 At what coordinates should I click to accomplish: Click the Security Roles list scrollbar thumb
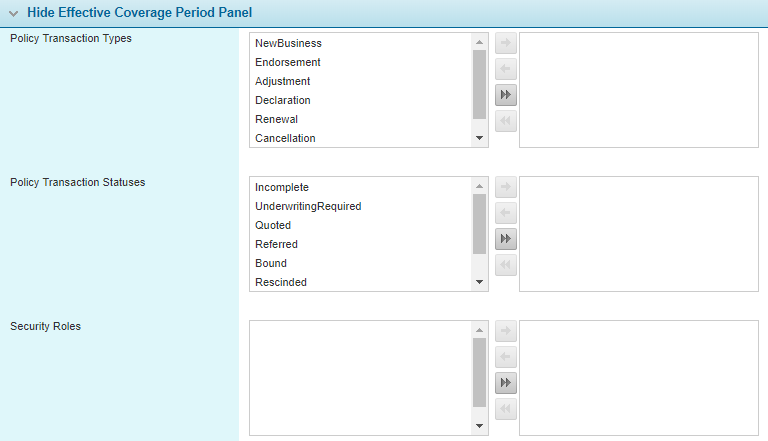point(480,372)
